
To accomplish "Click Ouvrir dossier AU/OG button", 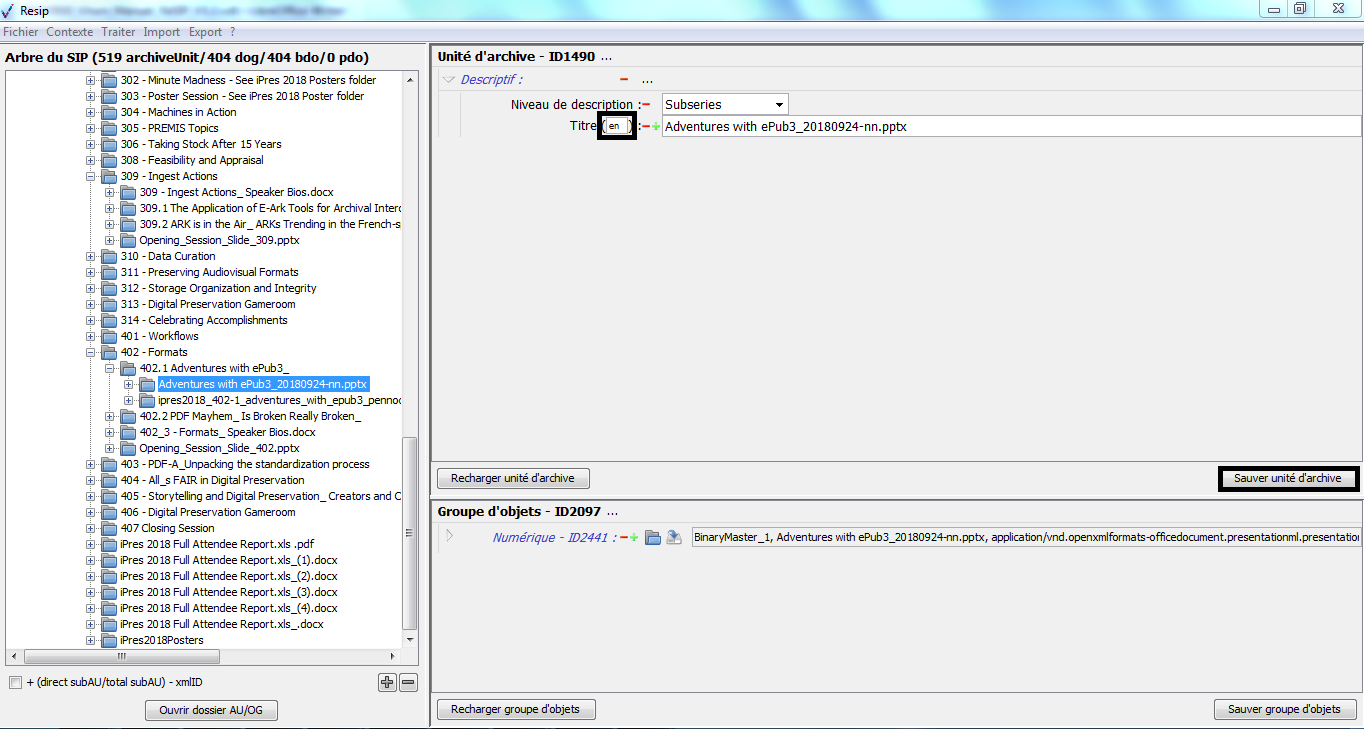I will pos(211,710).
